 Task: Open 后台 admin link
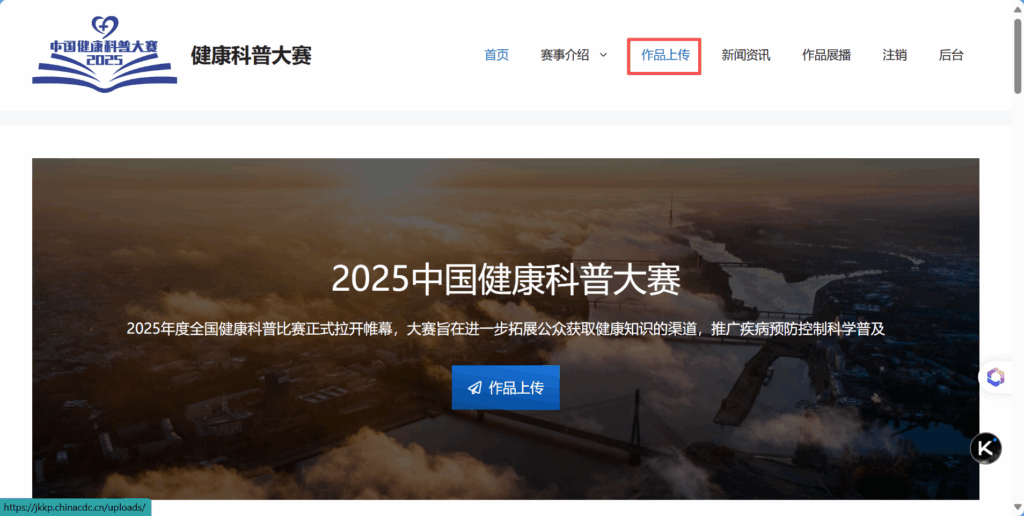(x=951, y=56)
